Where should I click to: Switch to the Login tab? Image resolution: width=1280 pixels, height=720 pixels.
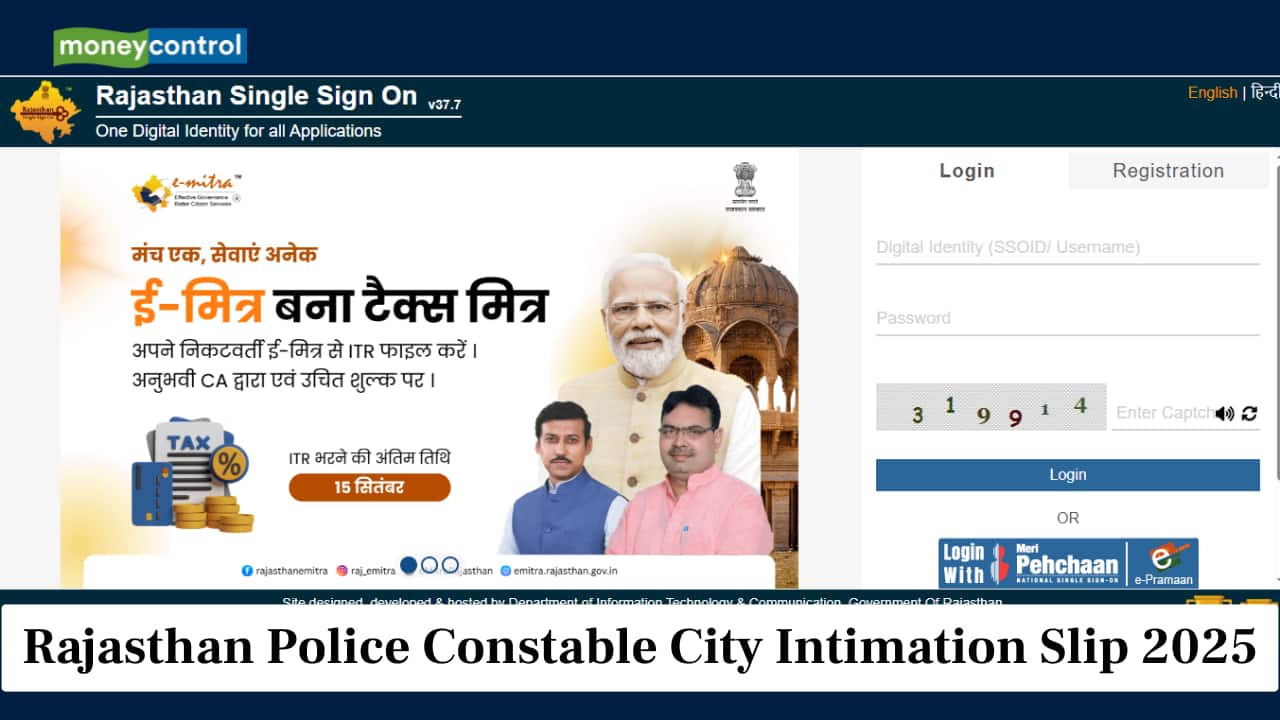point(966,171)
